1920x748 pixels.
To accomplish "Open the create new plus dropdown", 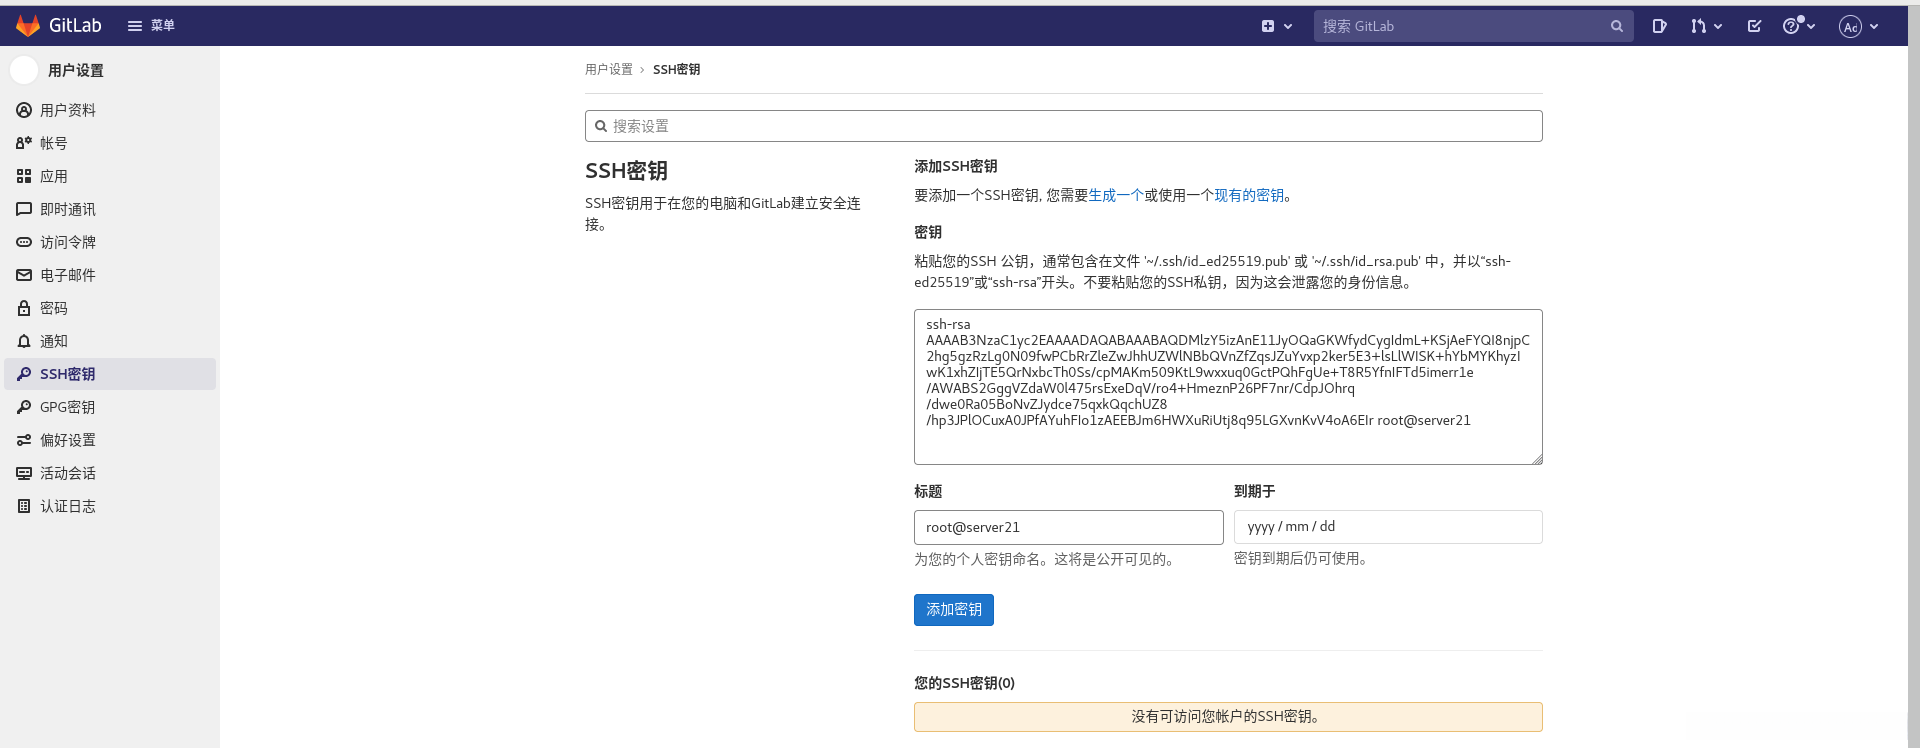I will coord(1276,26).
